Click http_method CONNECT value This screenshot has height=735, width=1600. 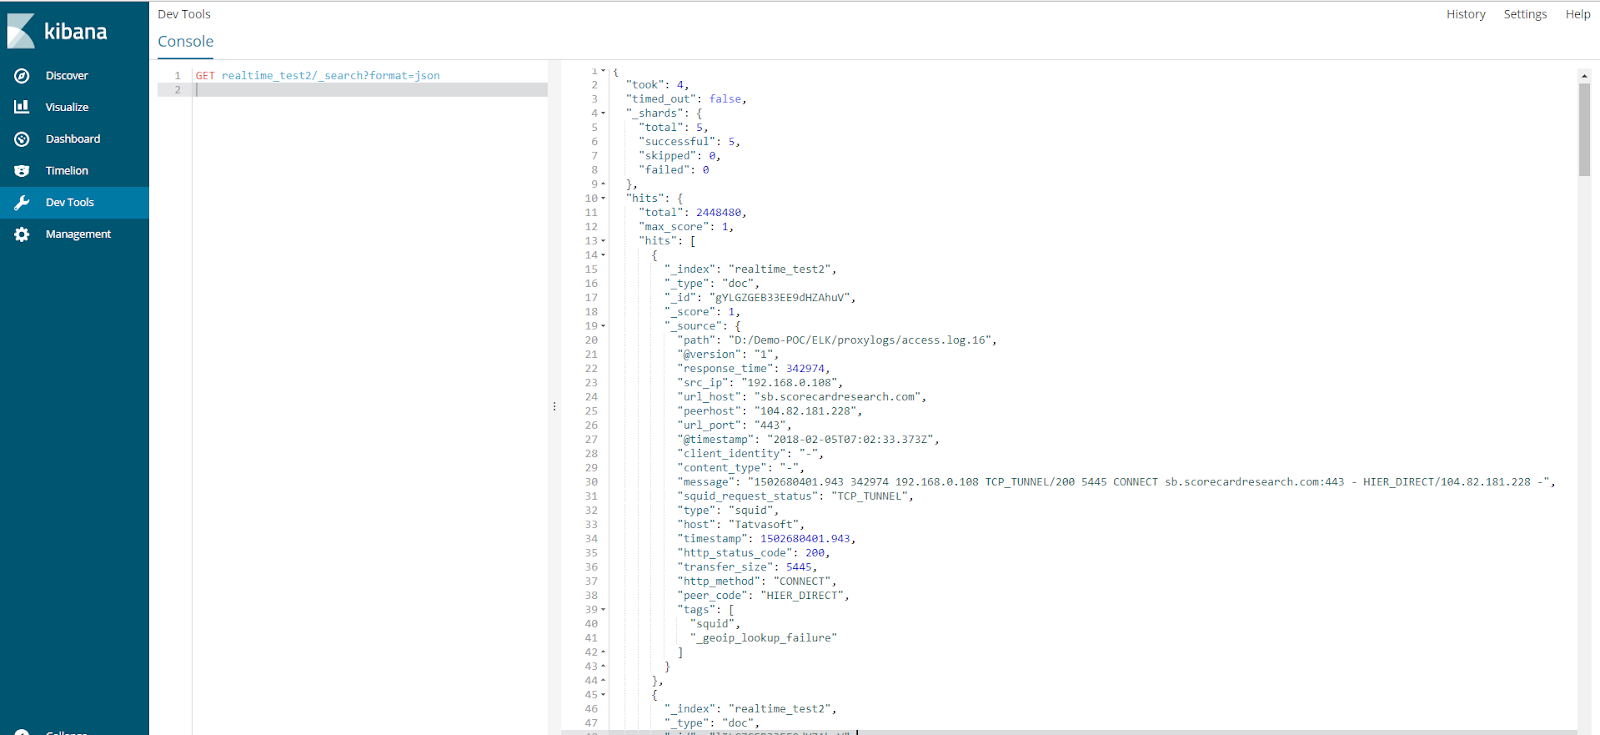[x=803, y=581]
